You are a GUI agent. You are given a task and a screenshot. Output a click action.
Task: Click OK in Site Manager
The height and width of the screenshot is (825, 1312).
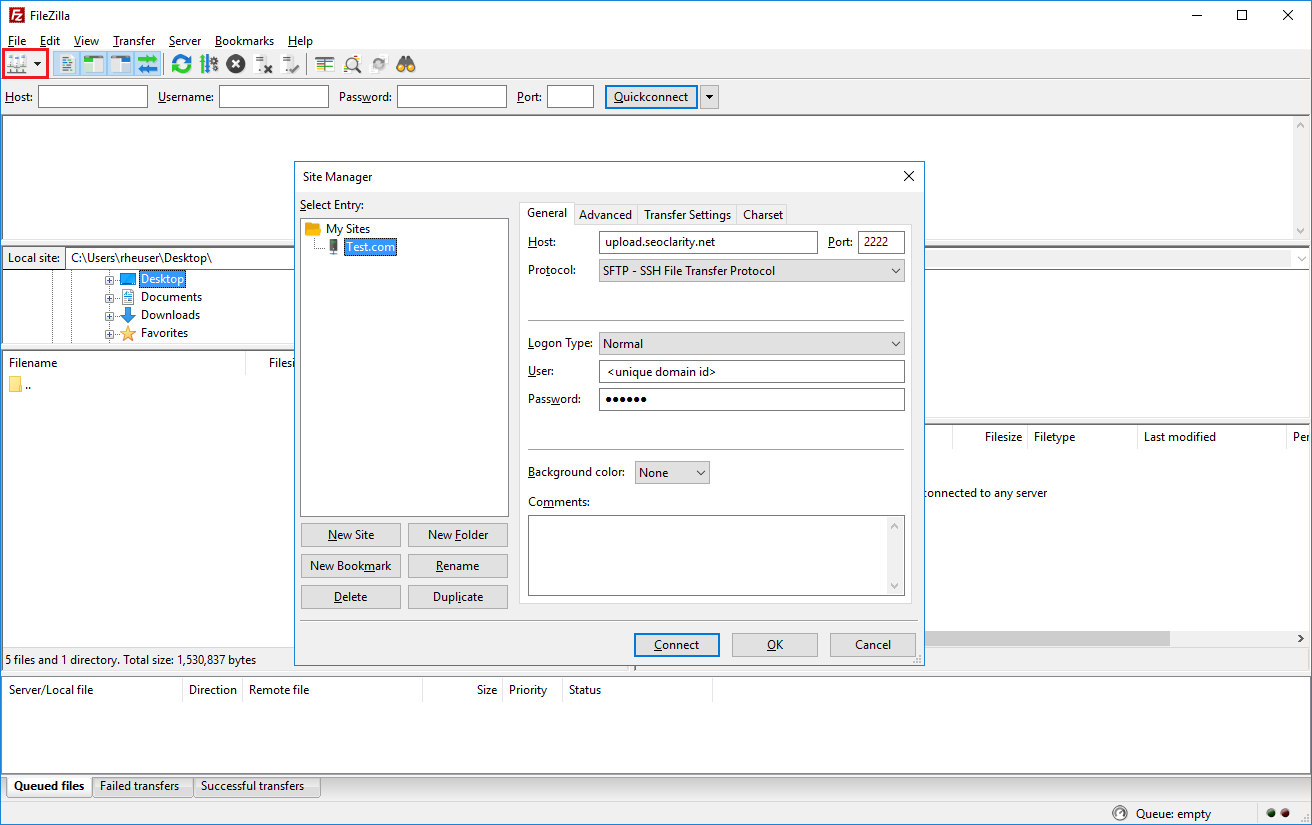point(775,645)
